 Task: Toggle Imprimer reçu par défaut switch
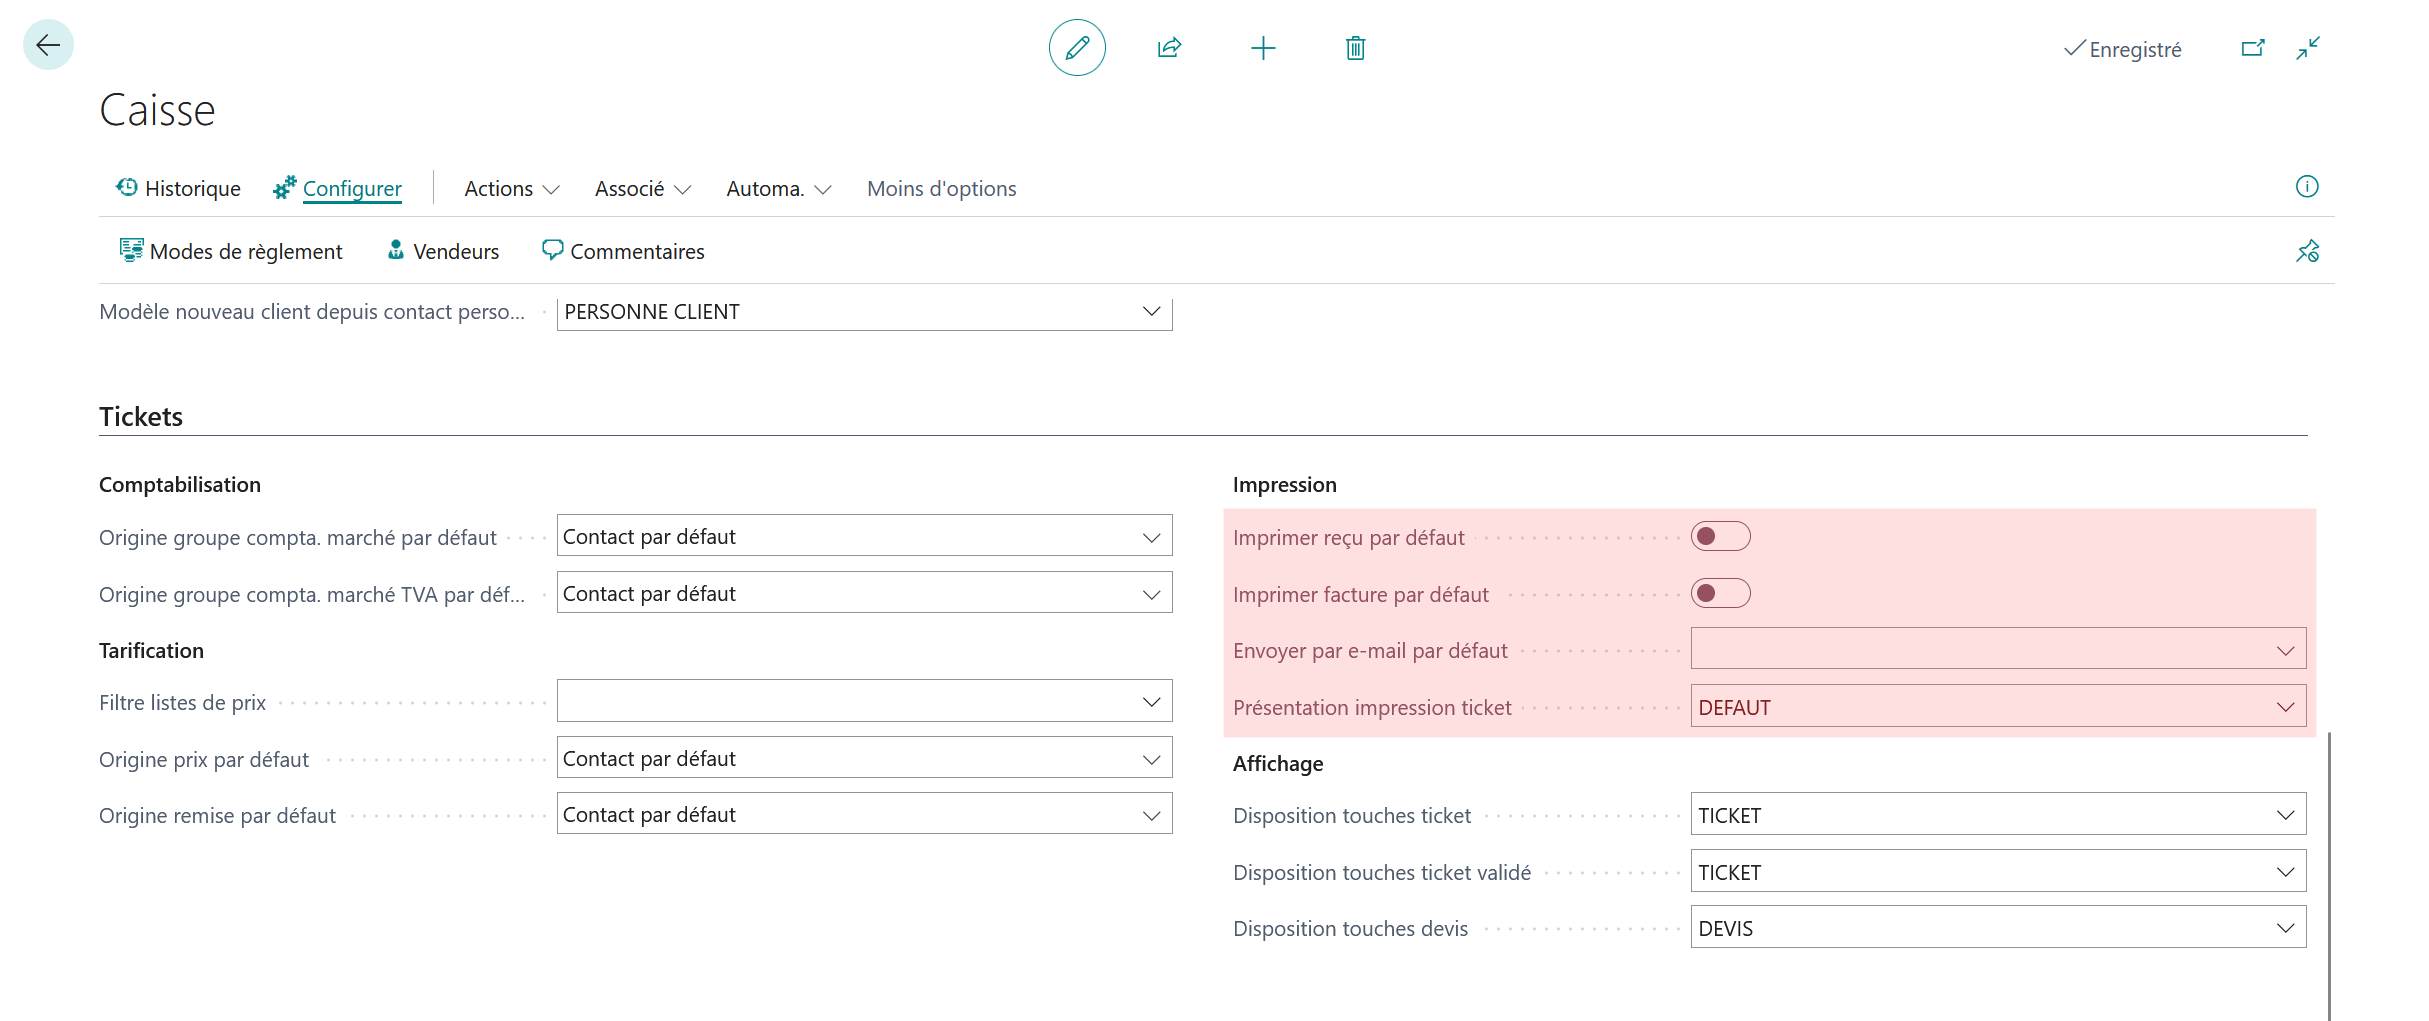[x=1720, y=537]
